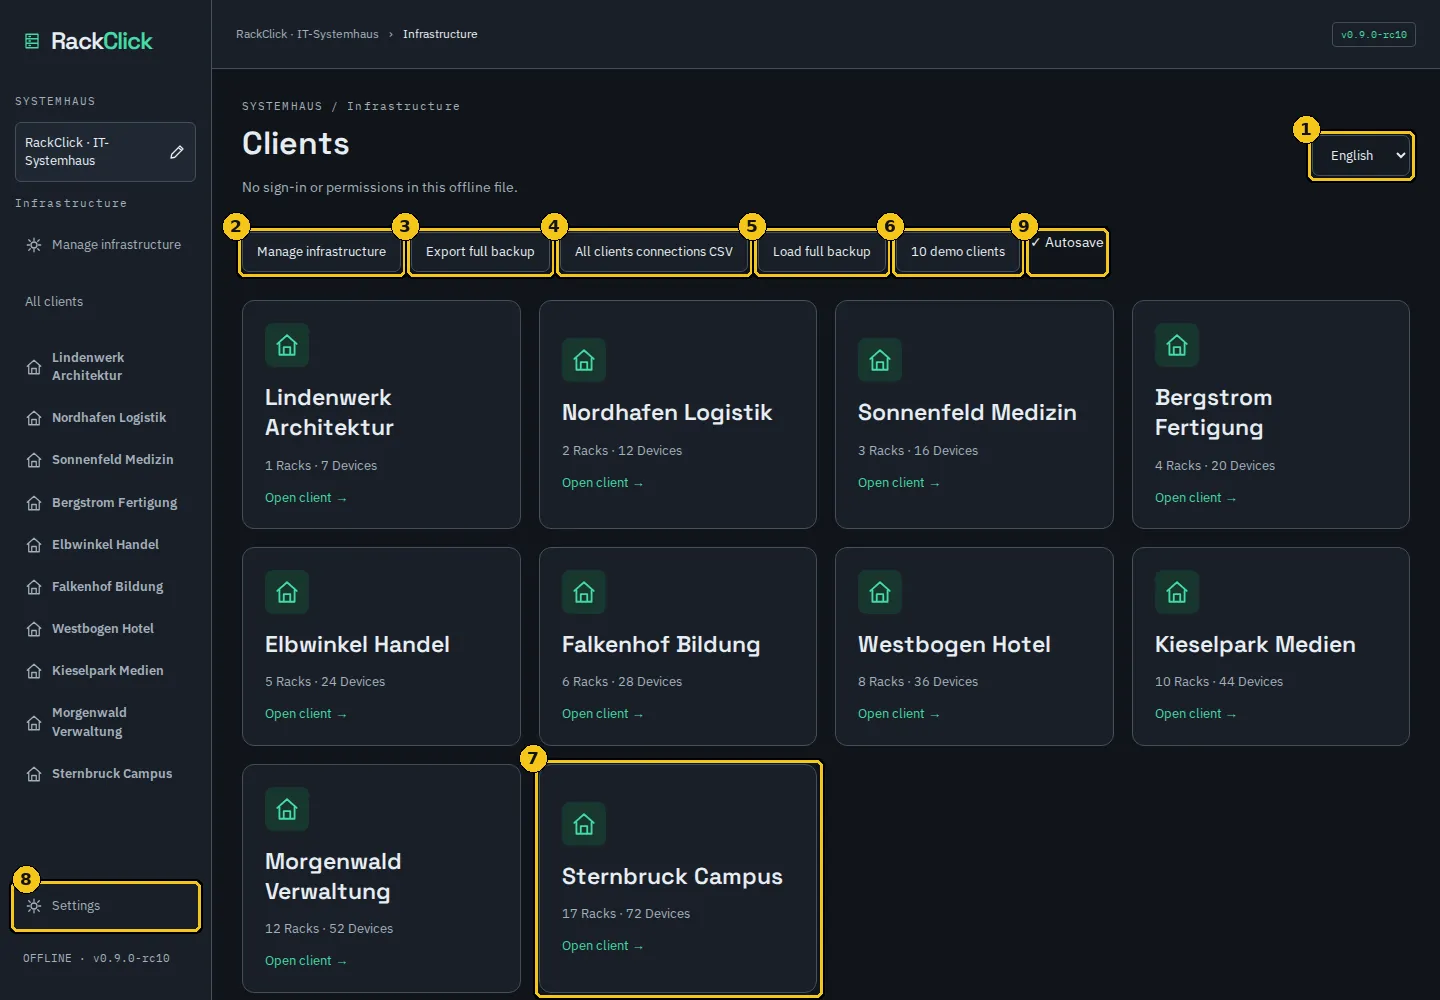Click the house icon on Sonnenfeld Medizin card

point(880,361)
